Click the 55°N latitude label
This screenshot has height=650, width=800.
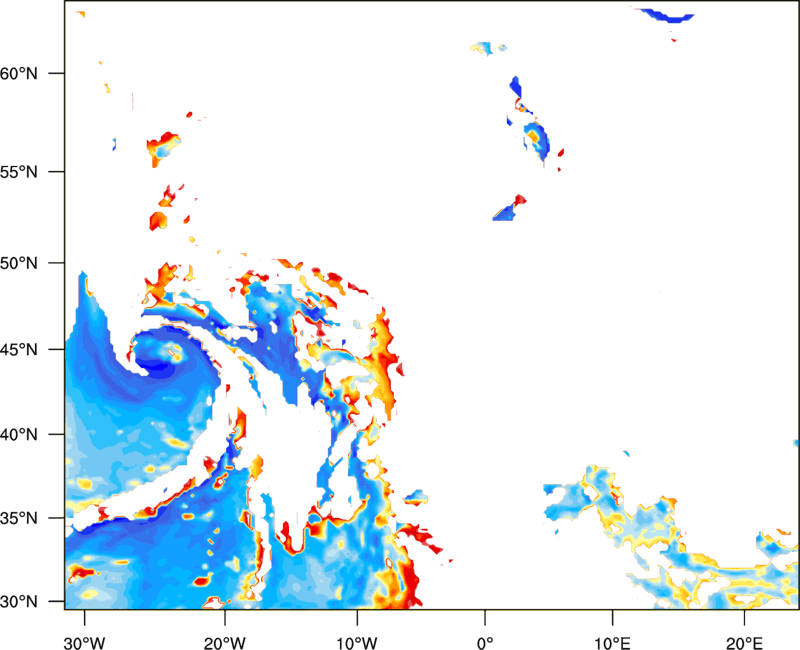(19, 172)
